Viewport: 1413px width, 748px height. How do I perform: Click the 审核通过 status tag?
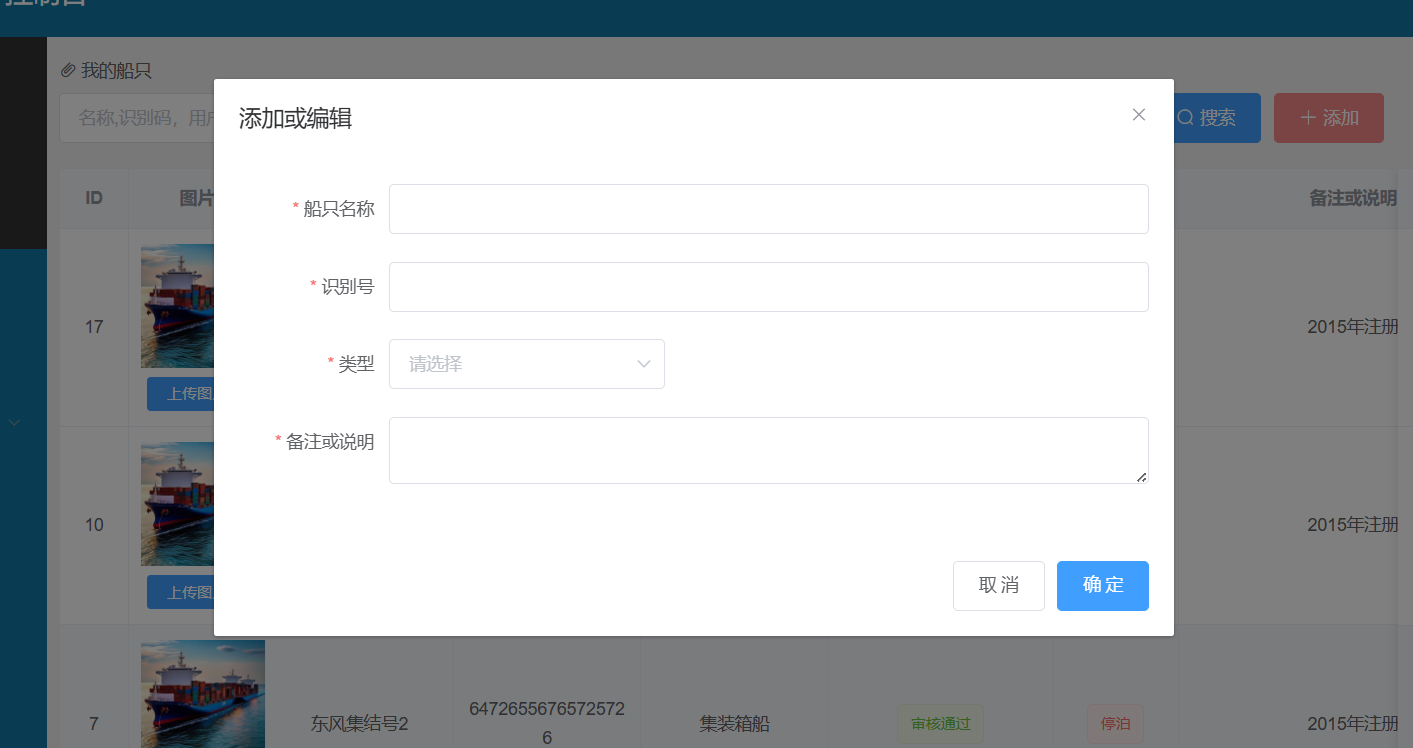pos(941,724)
